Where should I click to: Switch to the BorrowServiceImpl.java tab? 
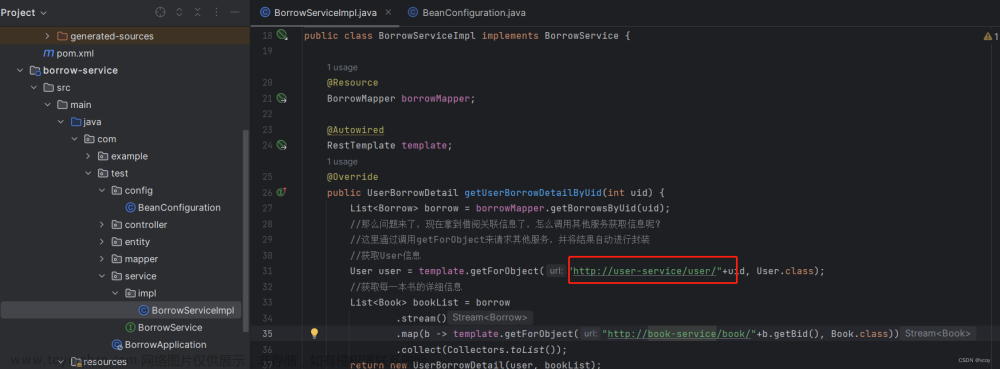[325, 13]
